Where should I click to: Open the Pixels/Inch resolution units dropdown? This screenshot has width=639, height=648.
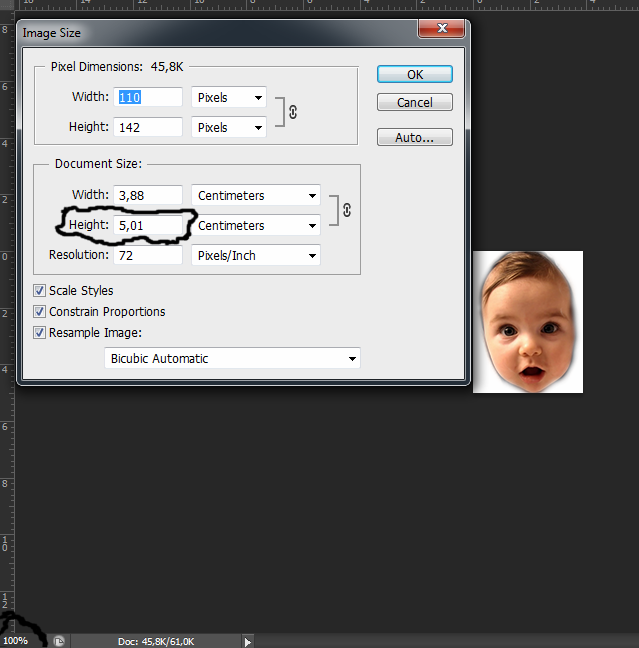click(256, 256)
